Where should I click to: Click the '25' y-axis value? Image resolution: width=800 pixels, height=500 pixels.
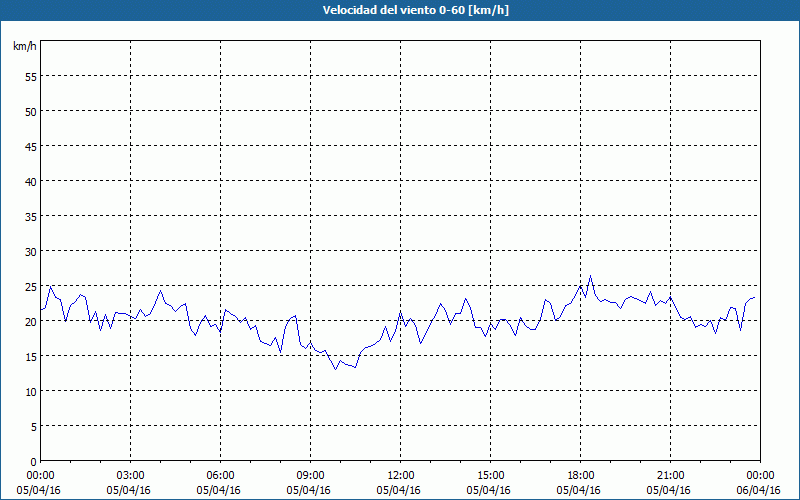31,287
